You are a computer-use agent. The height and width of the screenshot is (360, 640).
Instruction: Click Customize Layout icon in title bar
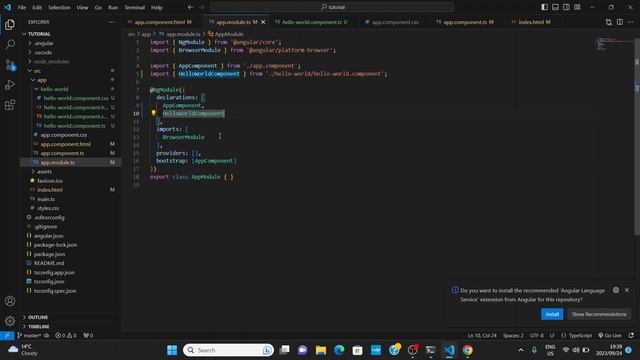pos(577,7)
